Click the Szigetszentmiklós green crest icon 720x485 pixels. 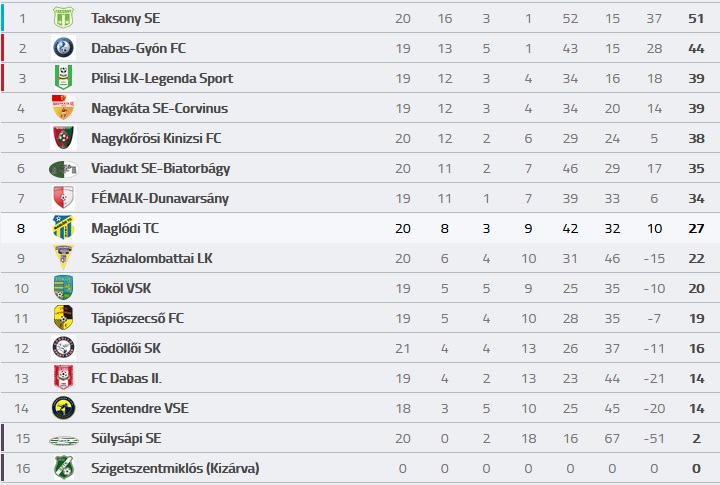click(63, 468)
